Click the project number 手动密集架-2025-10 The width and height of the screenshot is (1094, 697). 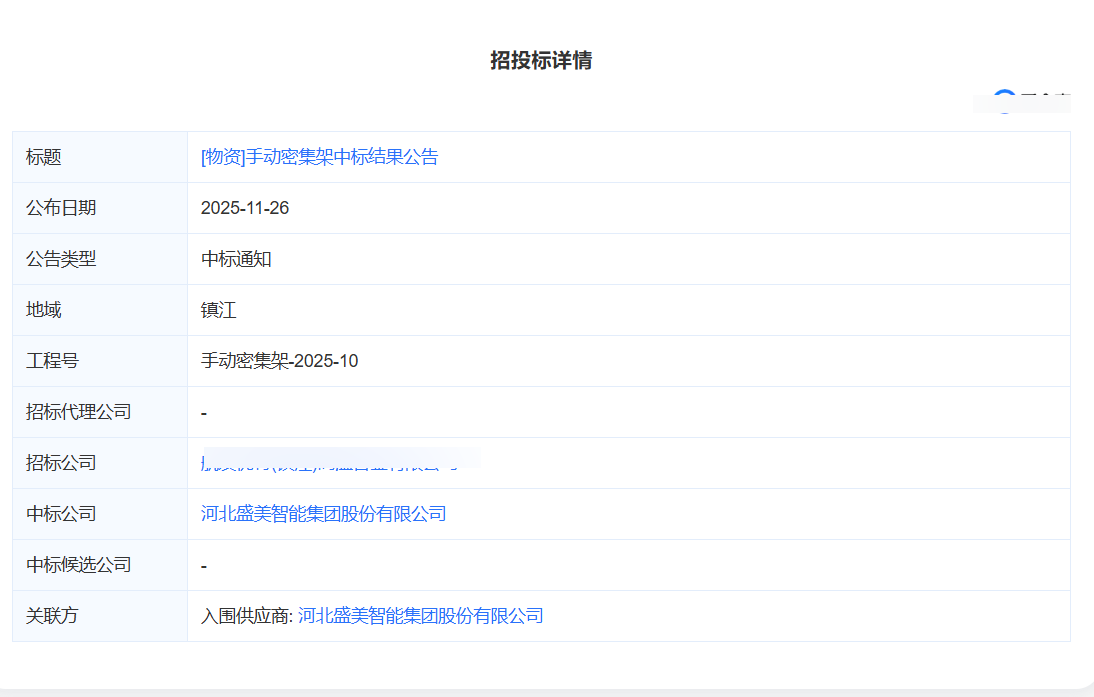[x=275, y=360]
